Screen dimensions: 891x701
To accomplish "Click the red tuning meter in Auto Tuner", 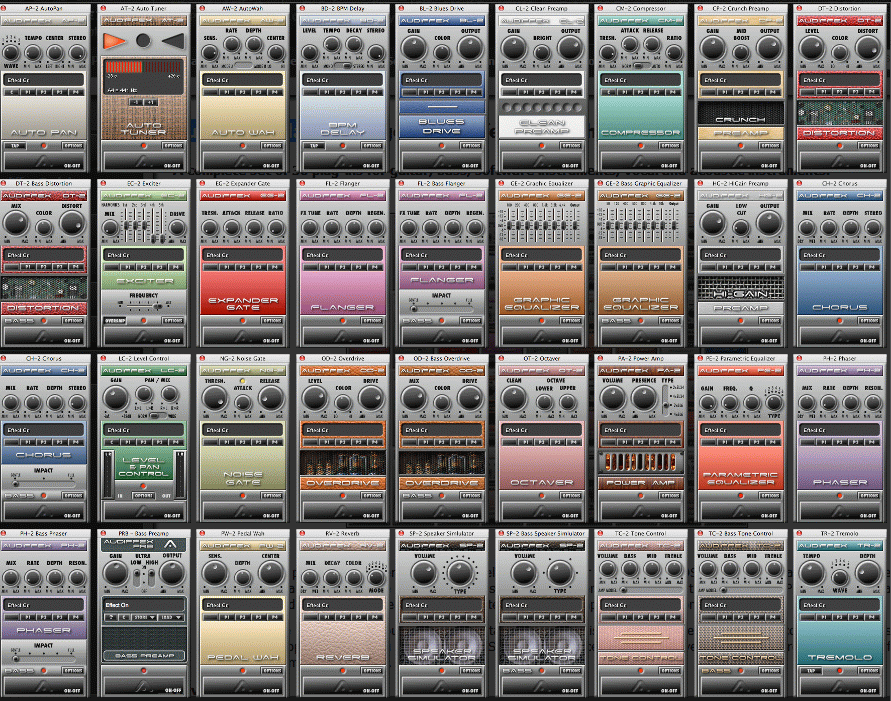I will pyautogui.click(x=144, y=67).
